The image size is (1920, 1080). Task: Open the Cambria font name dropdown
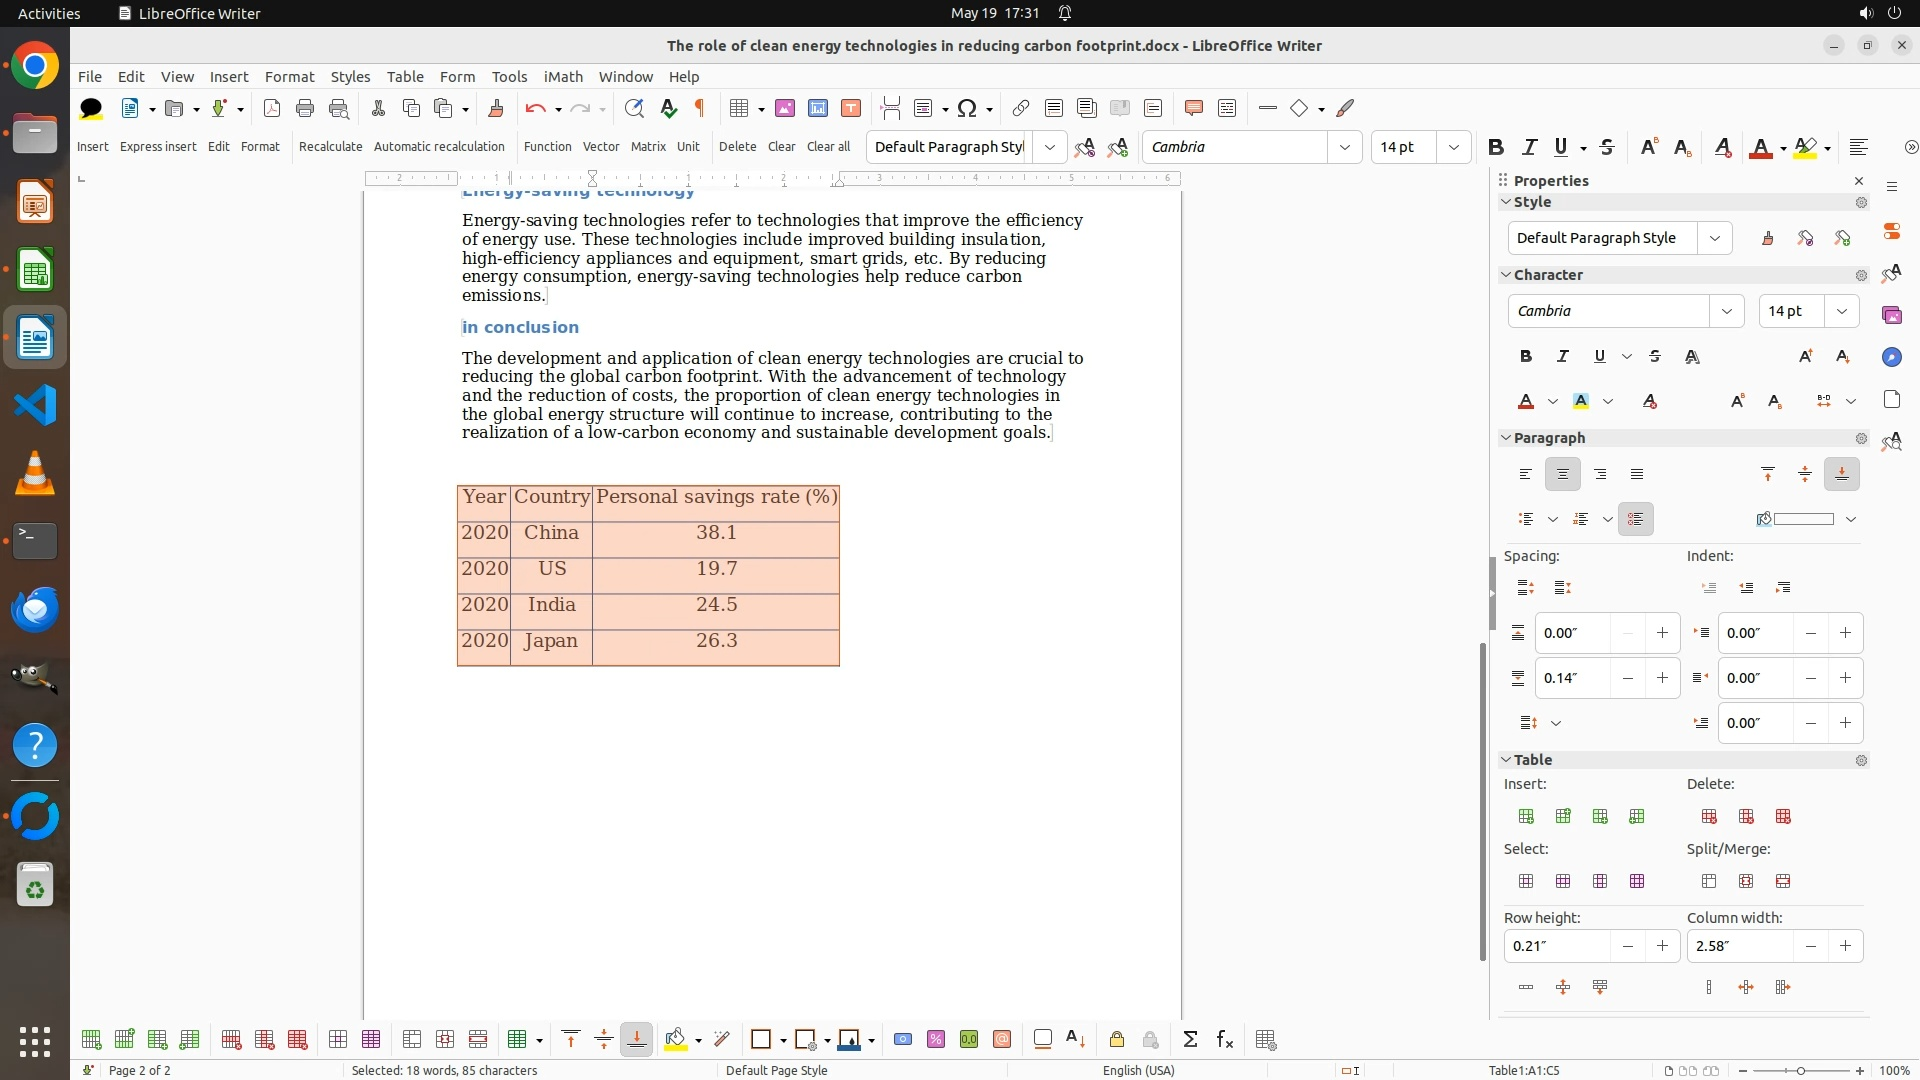1344,147
